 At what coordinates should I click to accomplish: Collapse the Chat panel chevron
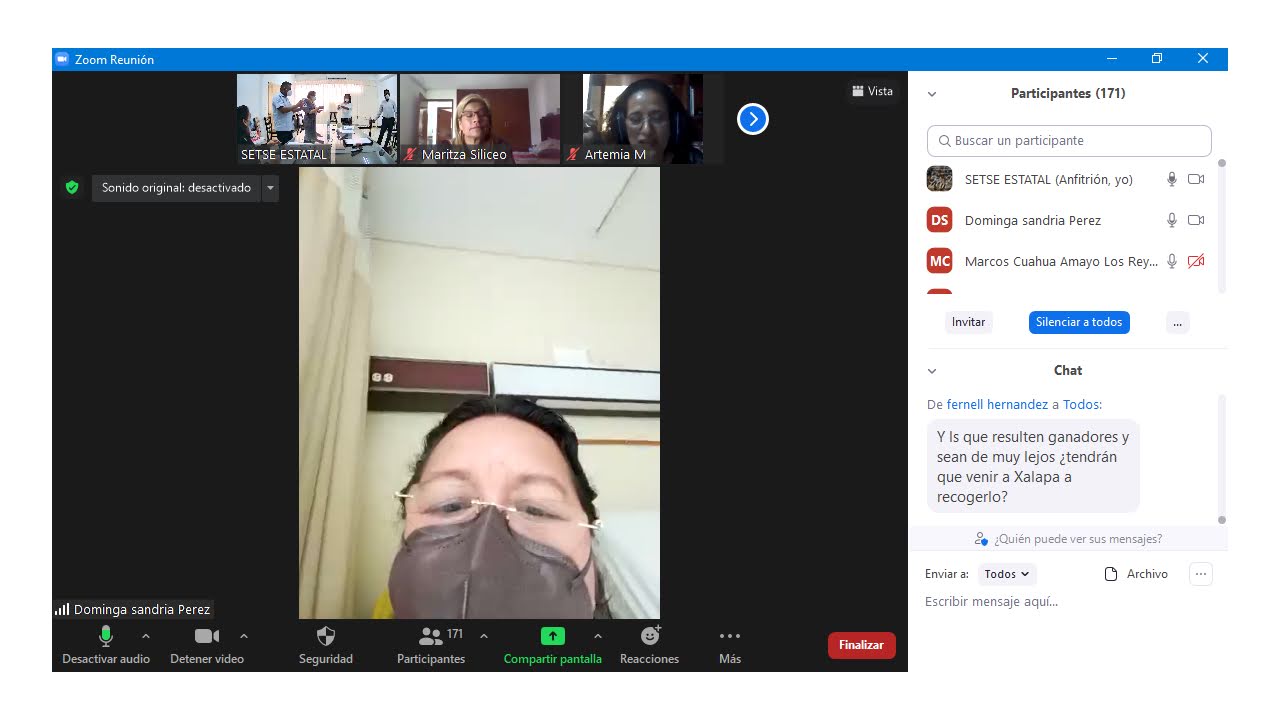click(932, 371)
